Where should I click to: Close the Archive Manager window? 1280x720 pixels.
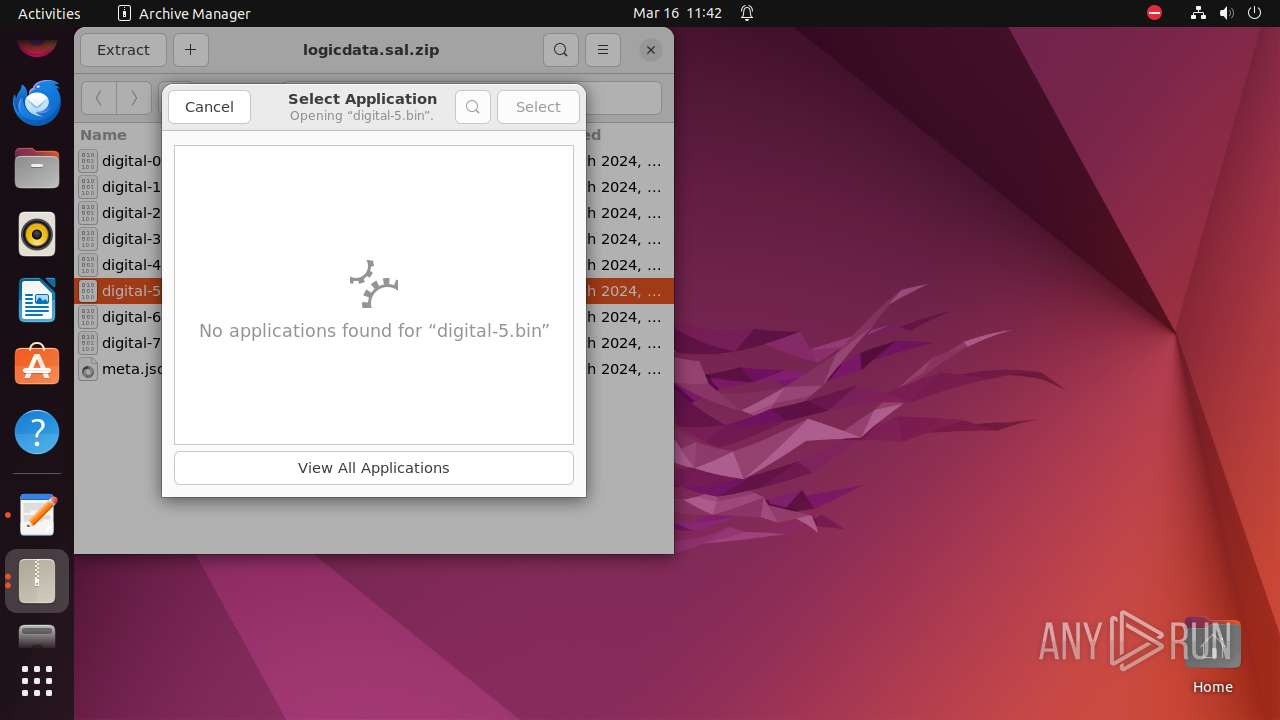651,50
